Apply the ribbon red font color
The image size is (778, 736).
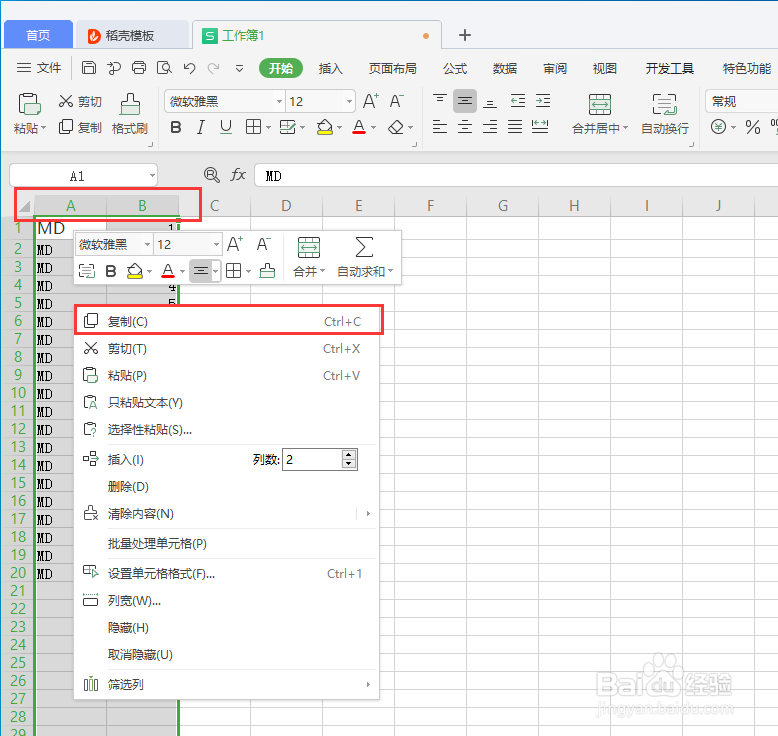pyautogui.click(x=359, y=128)
